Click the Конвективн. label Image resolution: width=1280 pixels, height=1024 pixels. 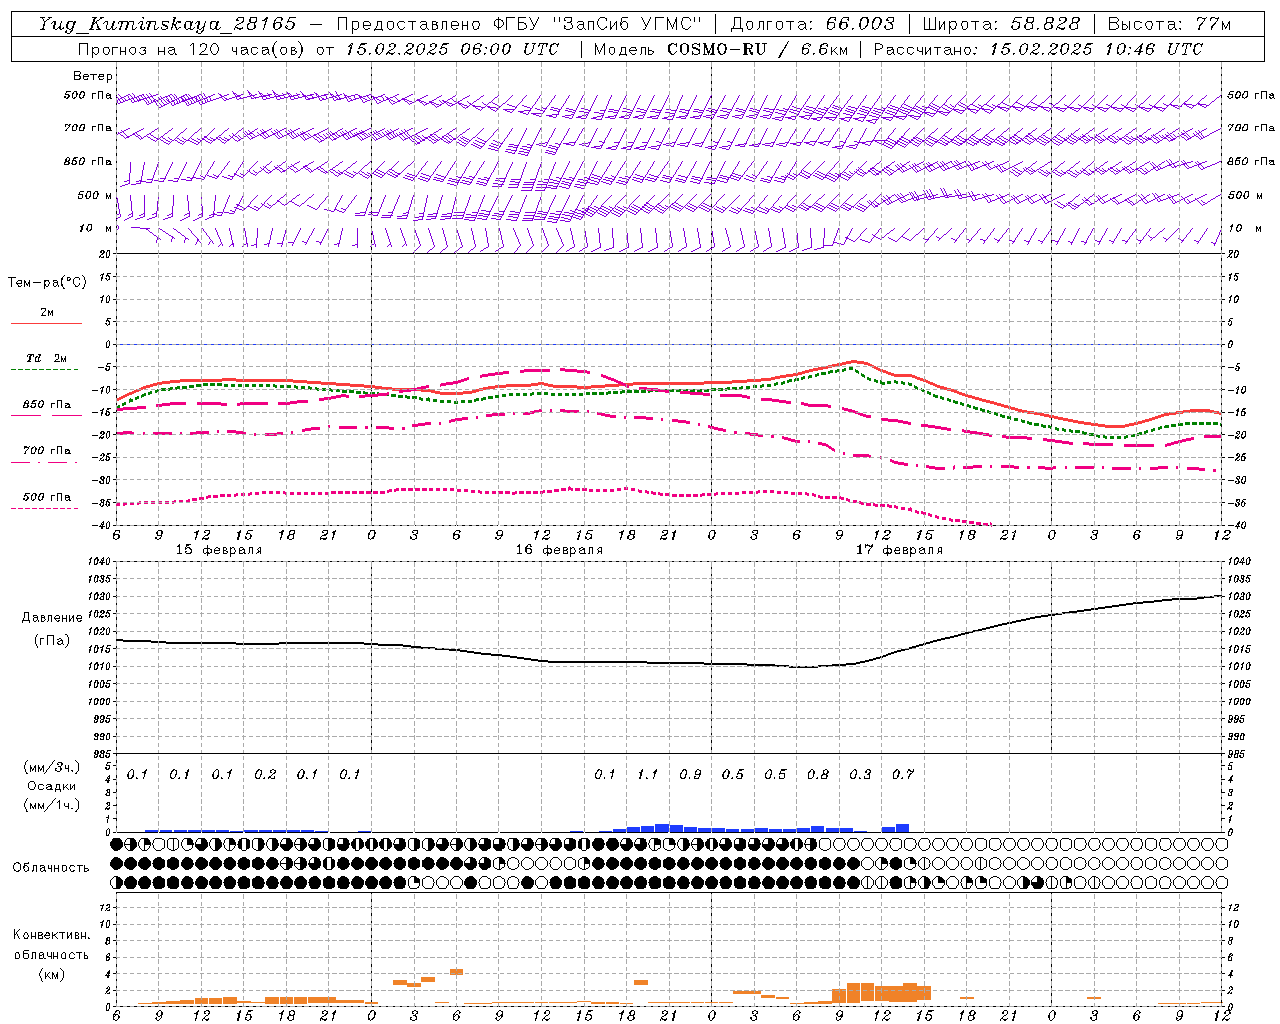click(52, 935)
